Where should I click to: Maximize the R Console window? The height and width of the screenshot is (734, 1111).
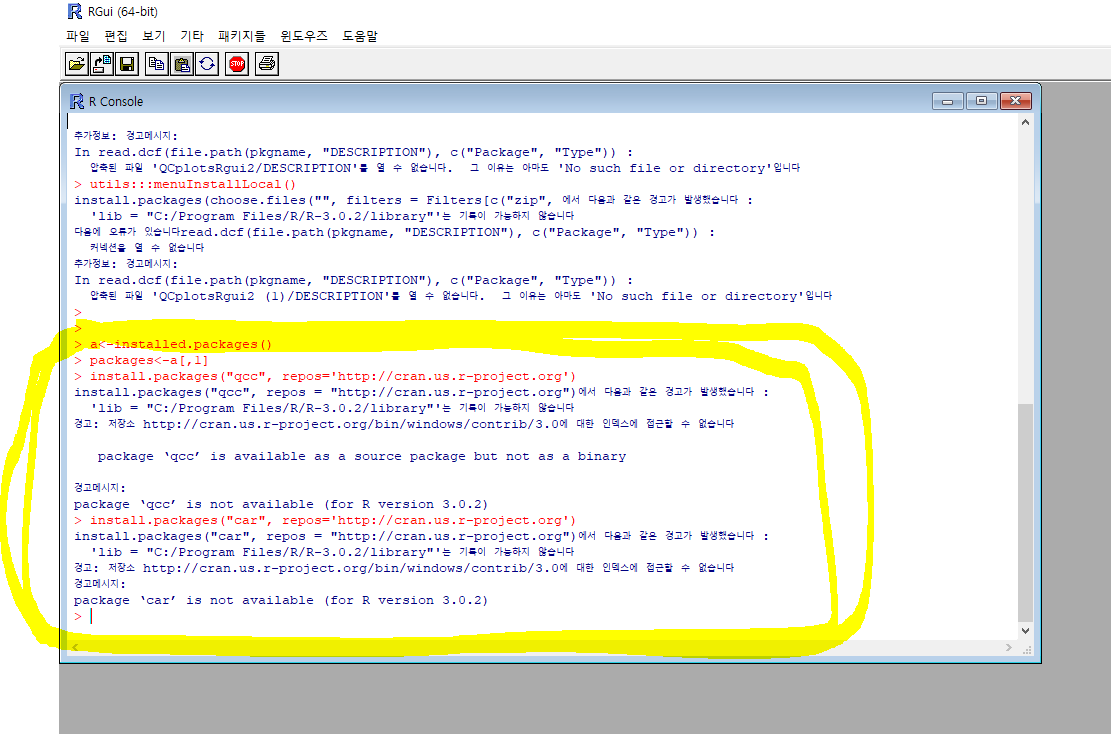point(981,101)
